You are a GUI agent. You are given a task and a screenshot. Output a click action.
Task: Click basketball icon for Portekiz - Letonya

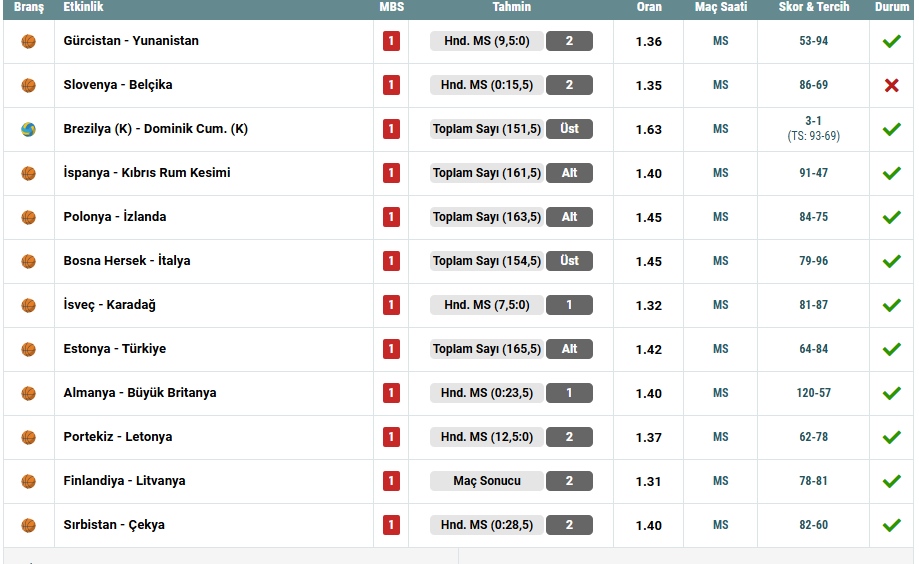28,437
